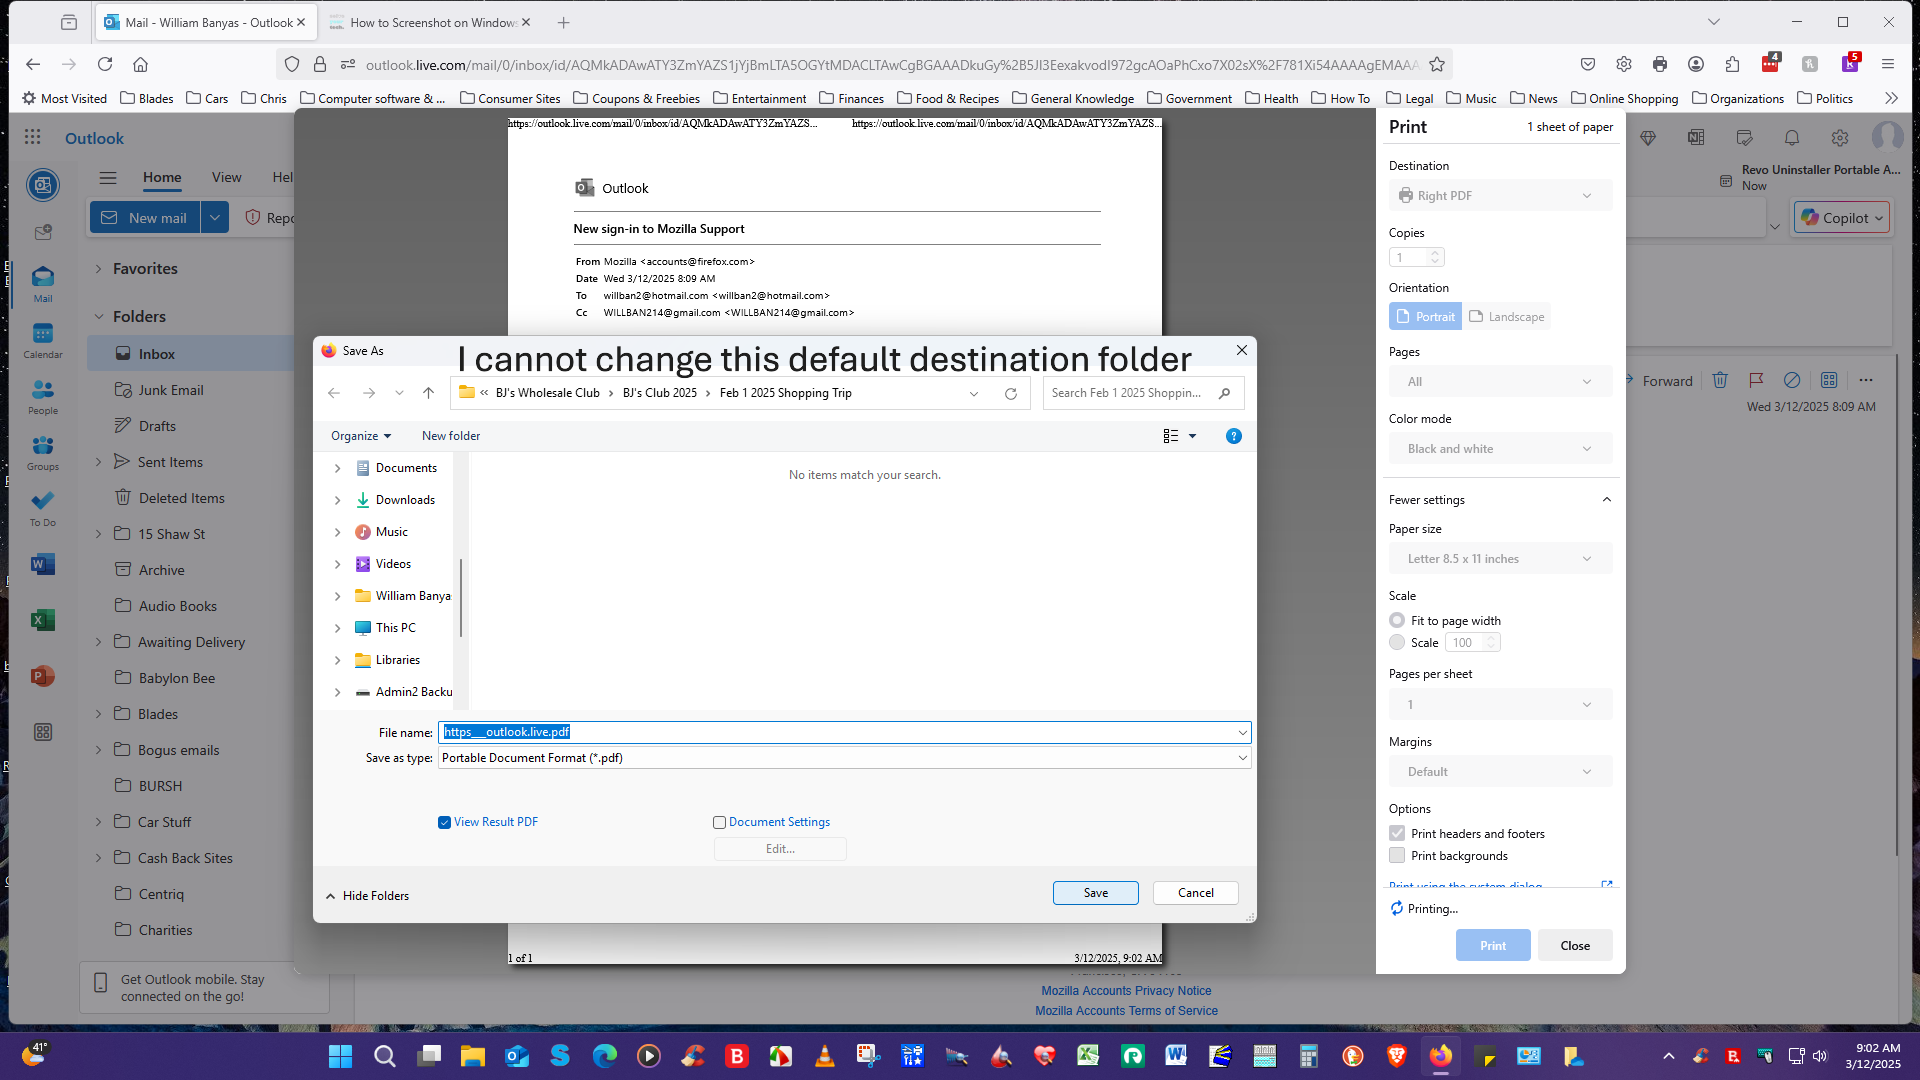
Task: Expand the Documents tree node
Action: pyautogui.click(x=337, y=468)
